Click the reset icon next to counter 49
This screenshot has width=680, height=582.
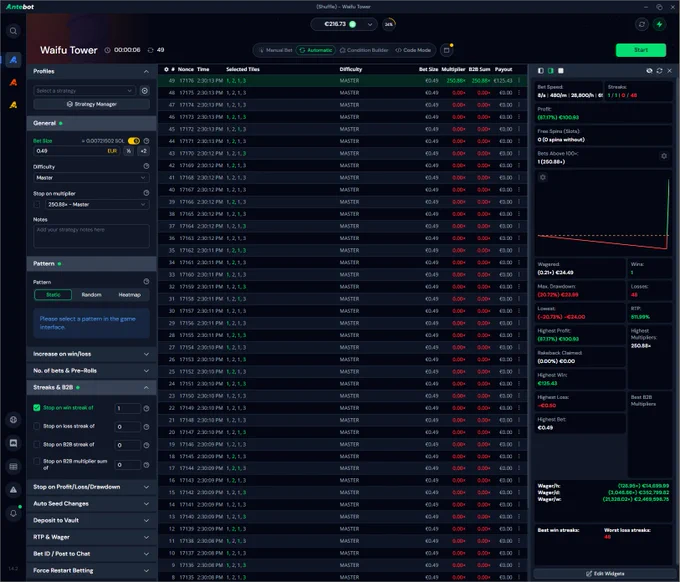[150, 50]
